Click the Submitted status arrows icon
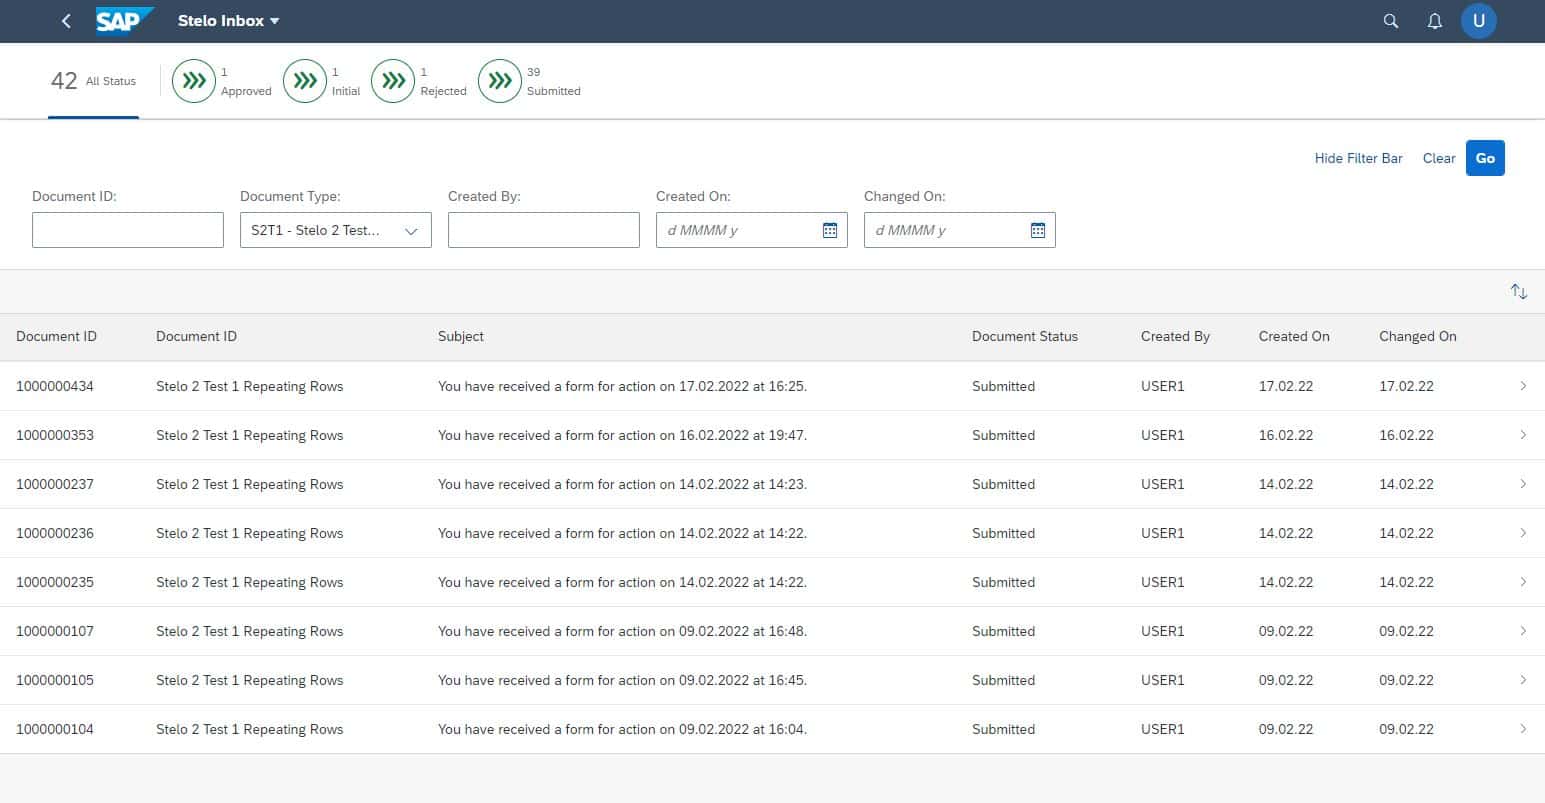 tap(500, 81)
